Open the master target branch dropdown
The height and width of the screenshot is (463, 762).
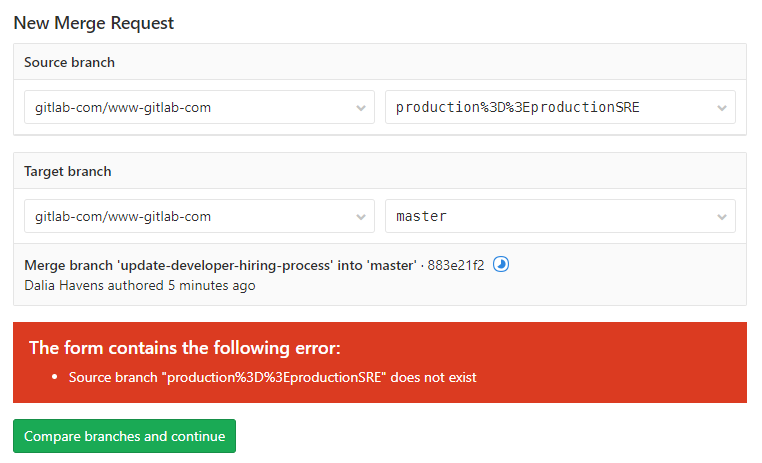[560, 216]
